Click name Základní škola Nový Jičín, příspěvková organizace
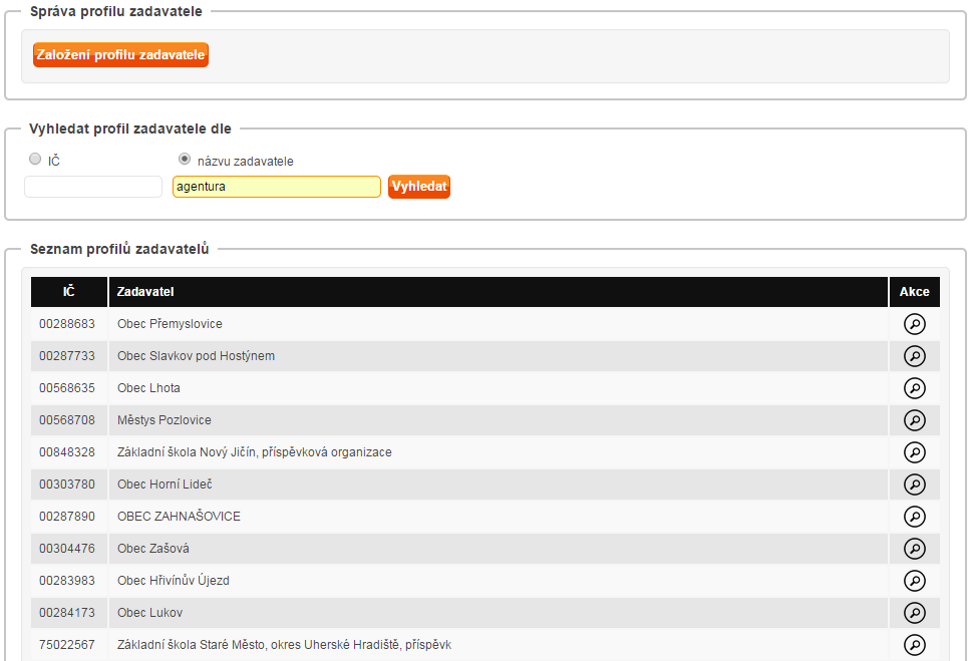The image size is (970, 661). (254, 452)
